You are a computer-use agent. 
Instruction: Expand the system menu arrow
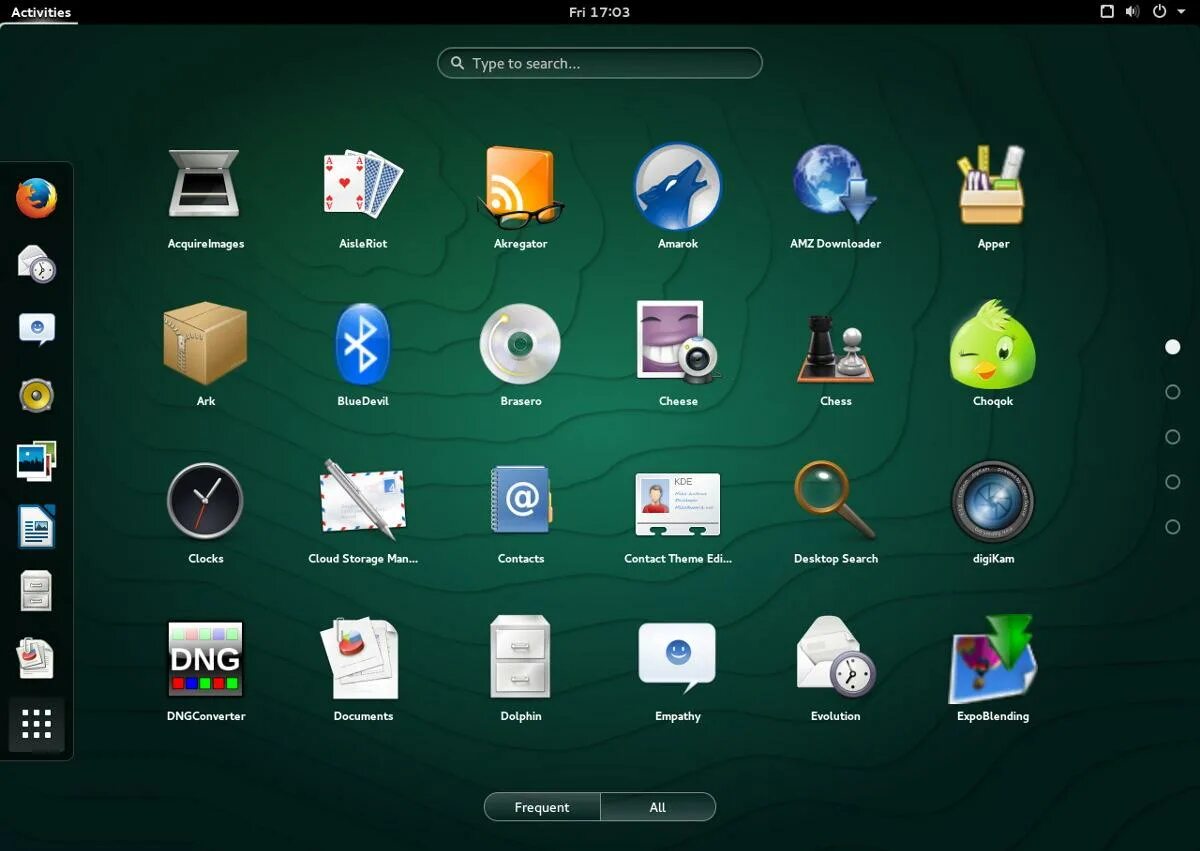click(1181, 12)
